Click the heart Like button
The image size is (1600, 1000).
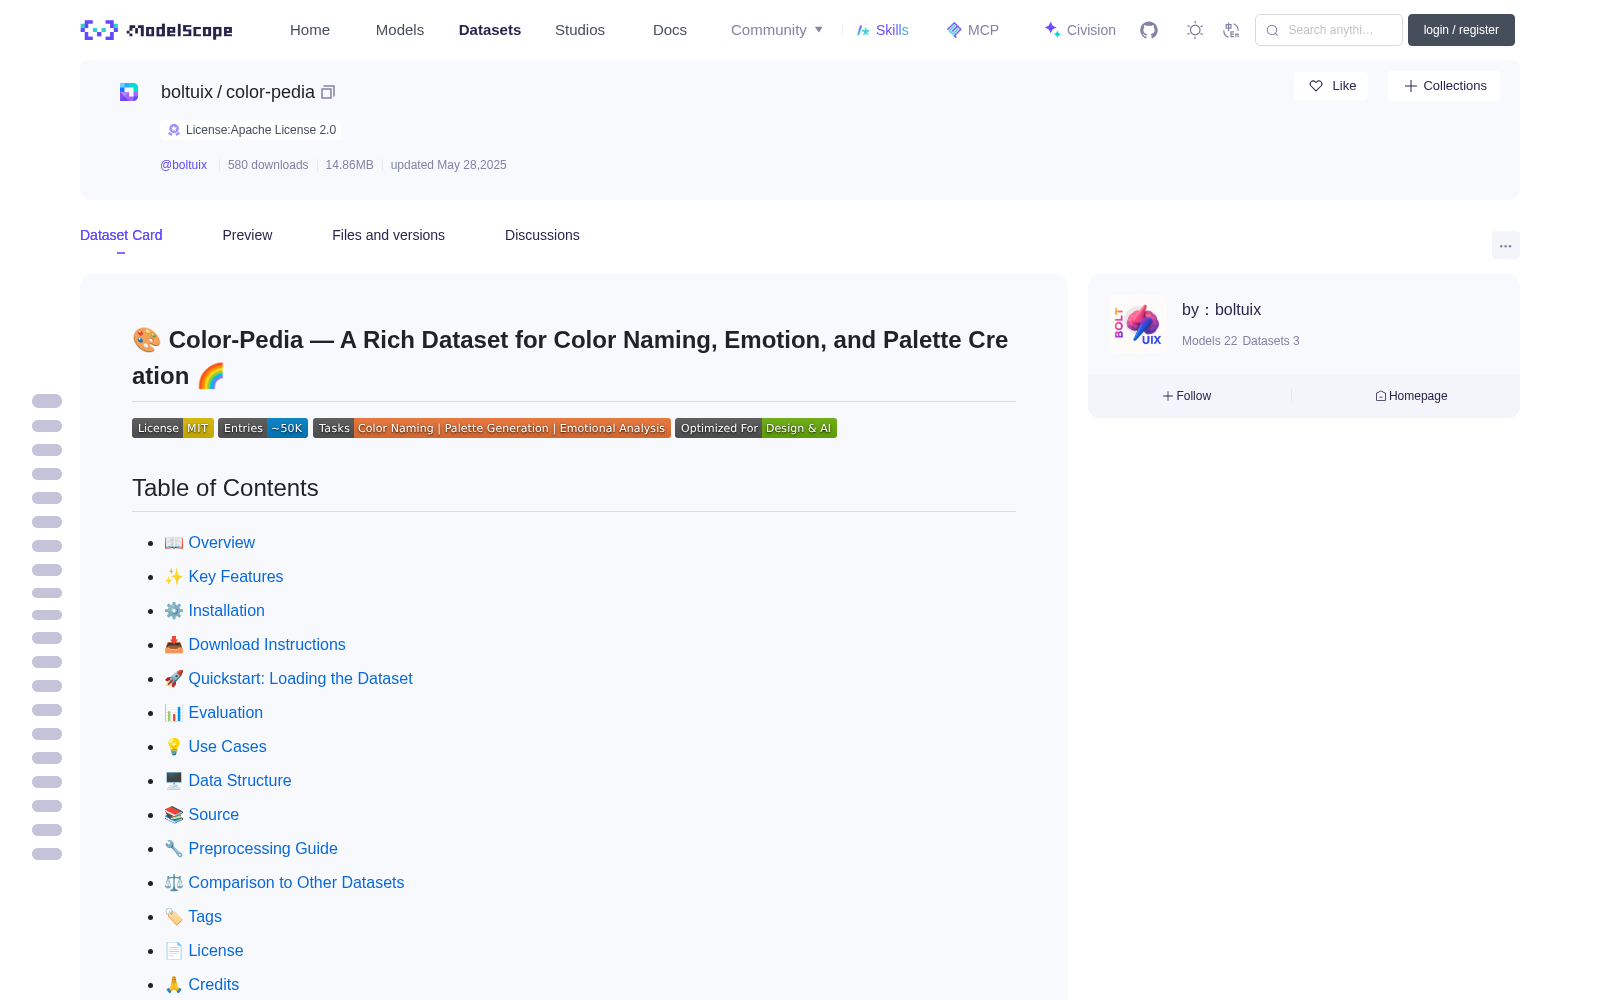point(1331,86)
